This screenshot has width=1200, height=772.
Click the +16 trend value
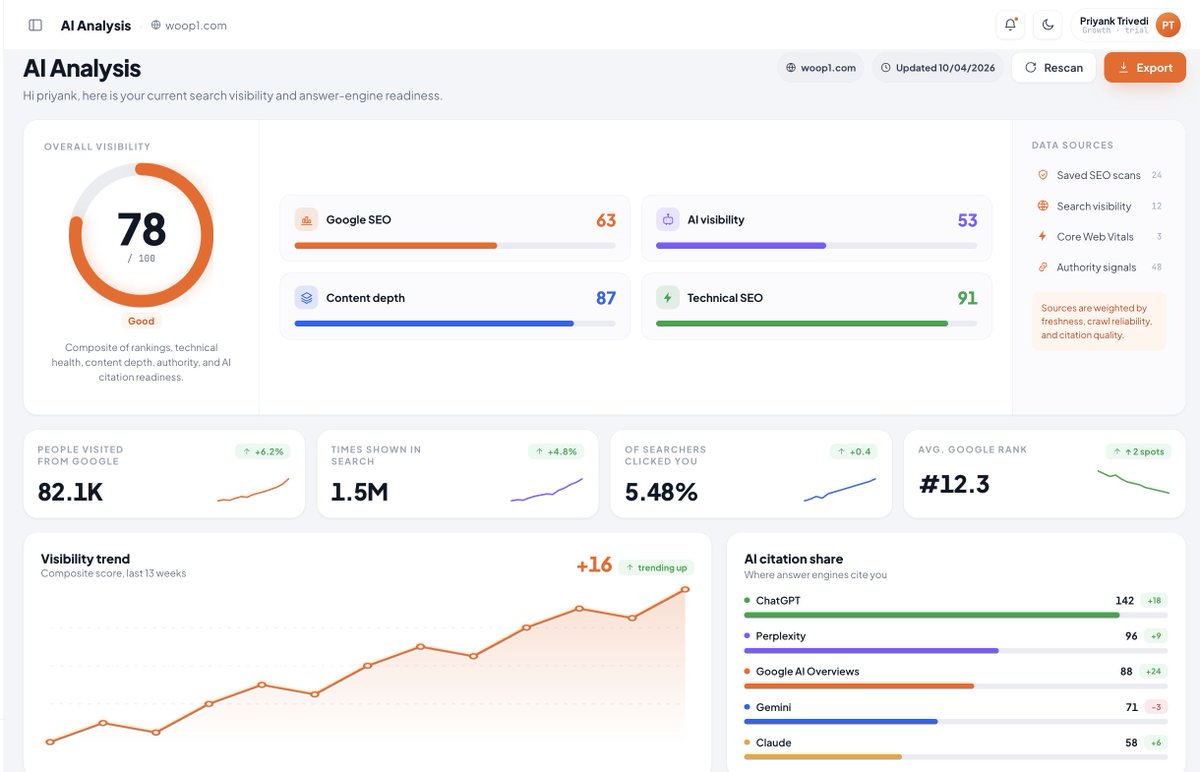coord(594,565)
